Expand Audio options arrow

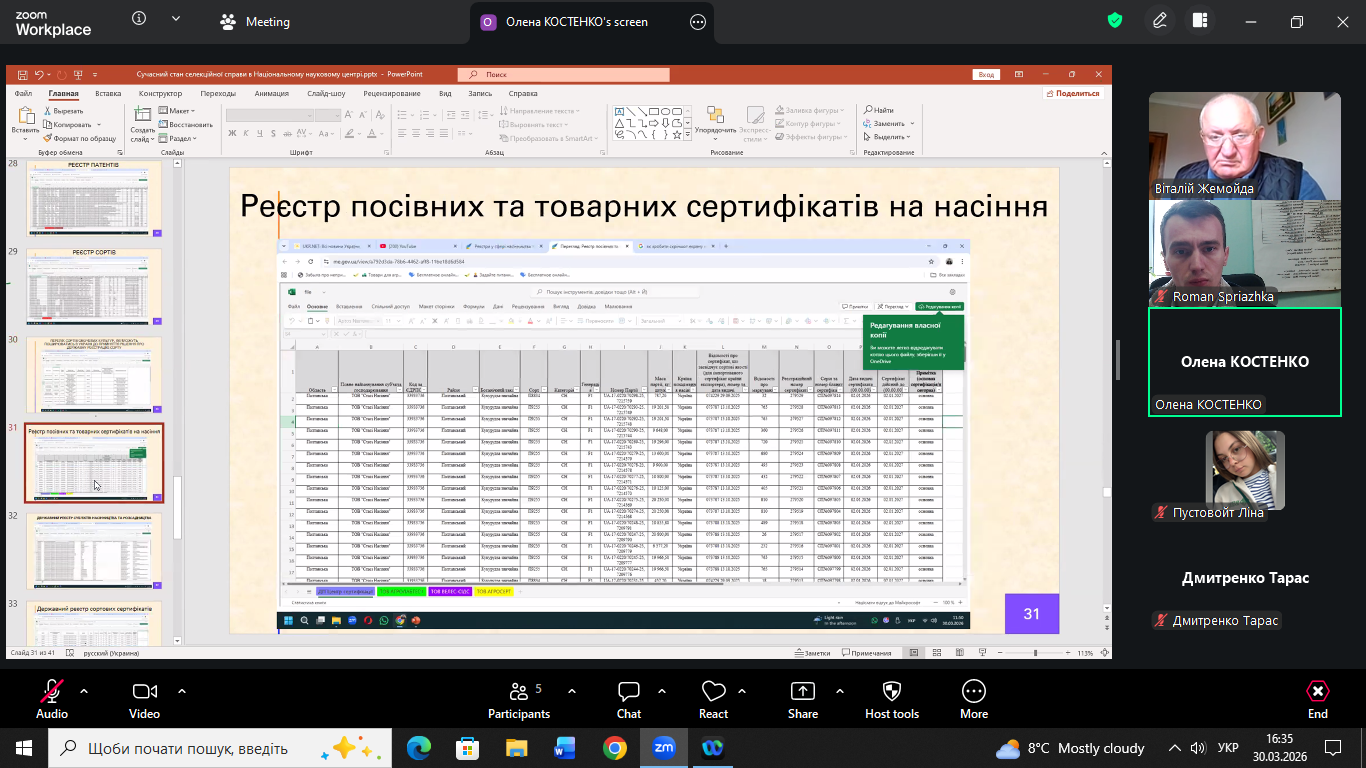(x=84, y=691)
